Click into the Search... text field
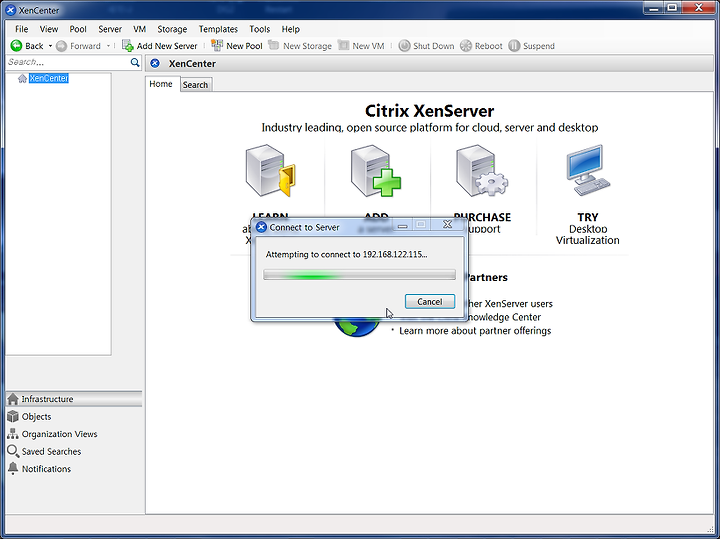720x539 pixels. 68,62
